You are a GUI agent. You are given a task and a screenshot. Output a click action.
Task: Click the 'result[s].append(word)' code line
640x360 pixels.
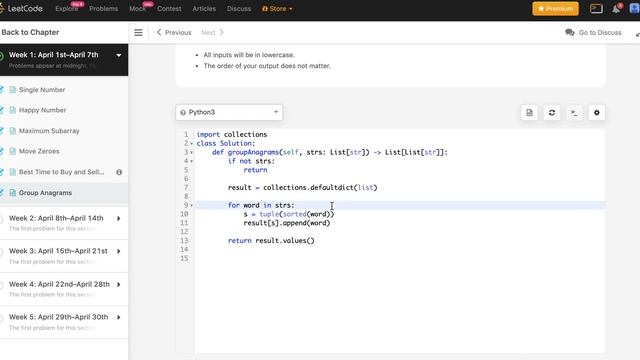point(287,223)
